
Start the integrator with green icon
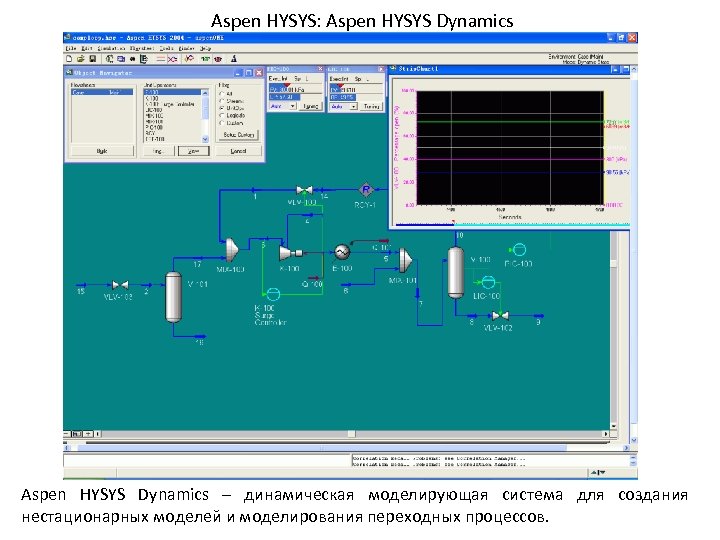pos(205,59)
